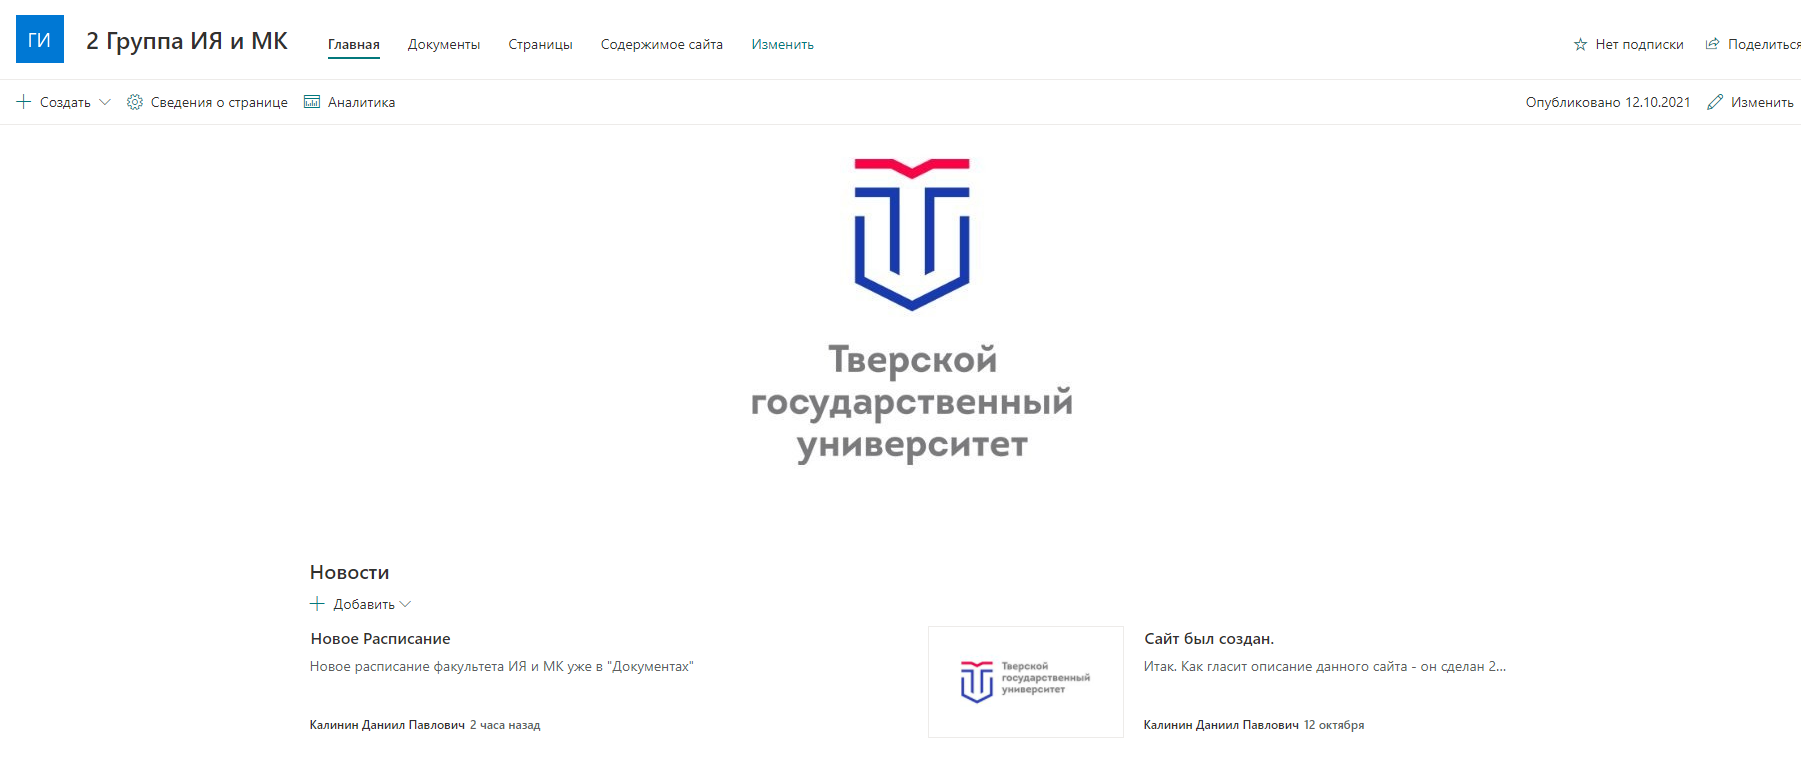Click the Изменить link in top navigation
This screenshot has height=760, width=1801.
[x=782, y=45]
